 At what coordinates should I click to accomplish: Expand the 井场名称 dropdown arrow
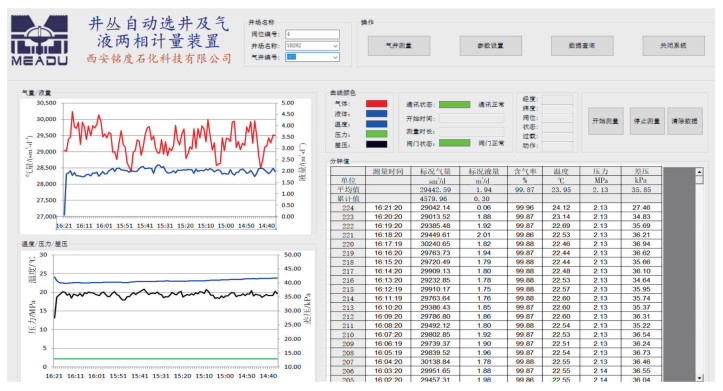coord(335,46)
